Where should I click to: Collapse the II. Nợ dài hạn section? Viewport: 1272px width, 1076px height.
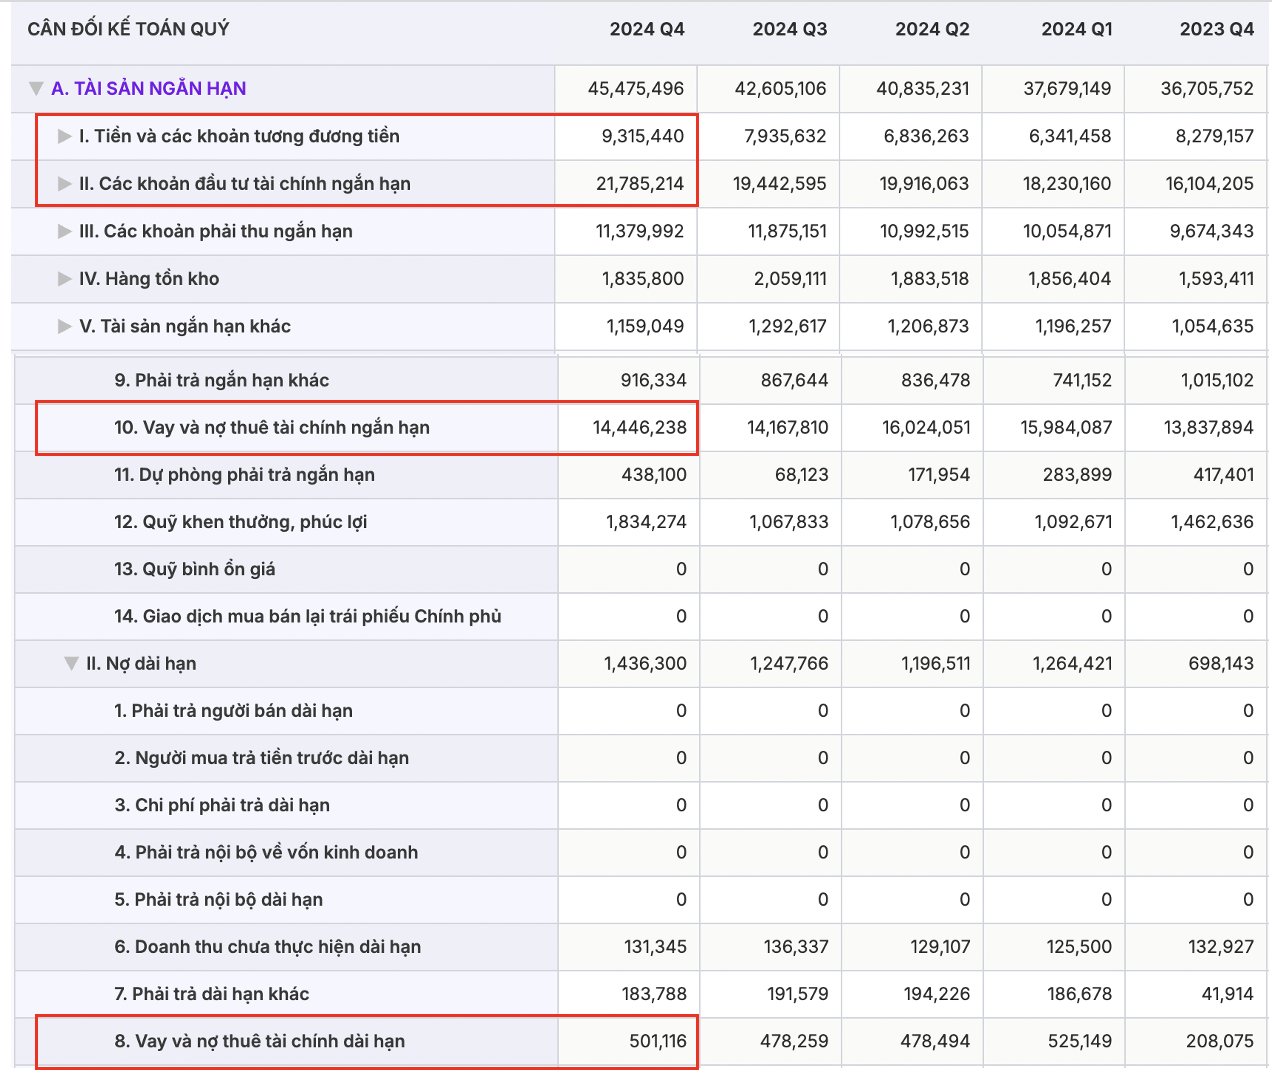tap(71, 664)
